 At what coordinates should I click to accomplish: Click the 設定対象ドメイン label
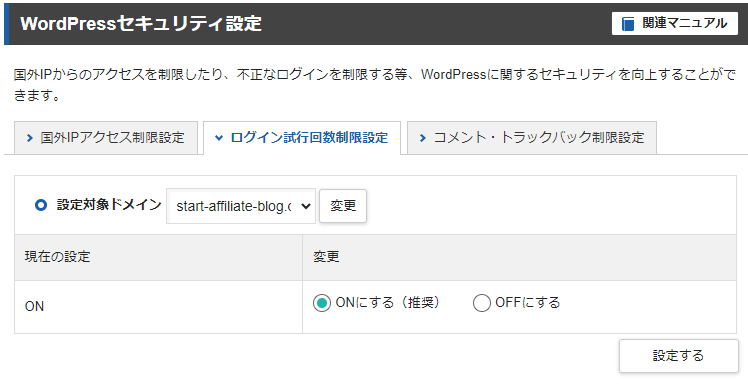pyautogui.click(x=109, y=205)
